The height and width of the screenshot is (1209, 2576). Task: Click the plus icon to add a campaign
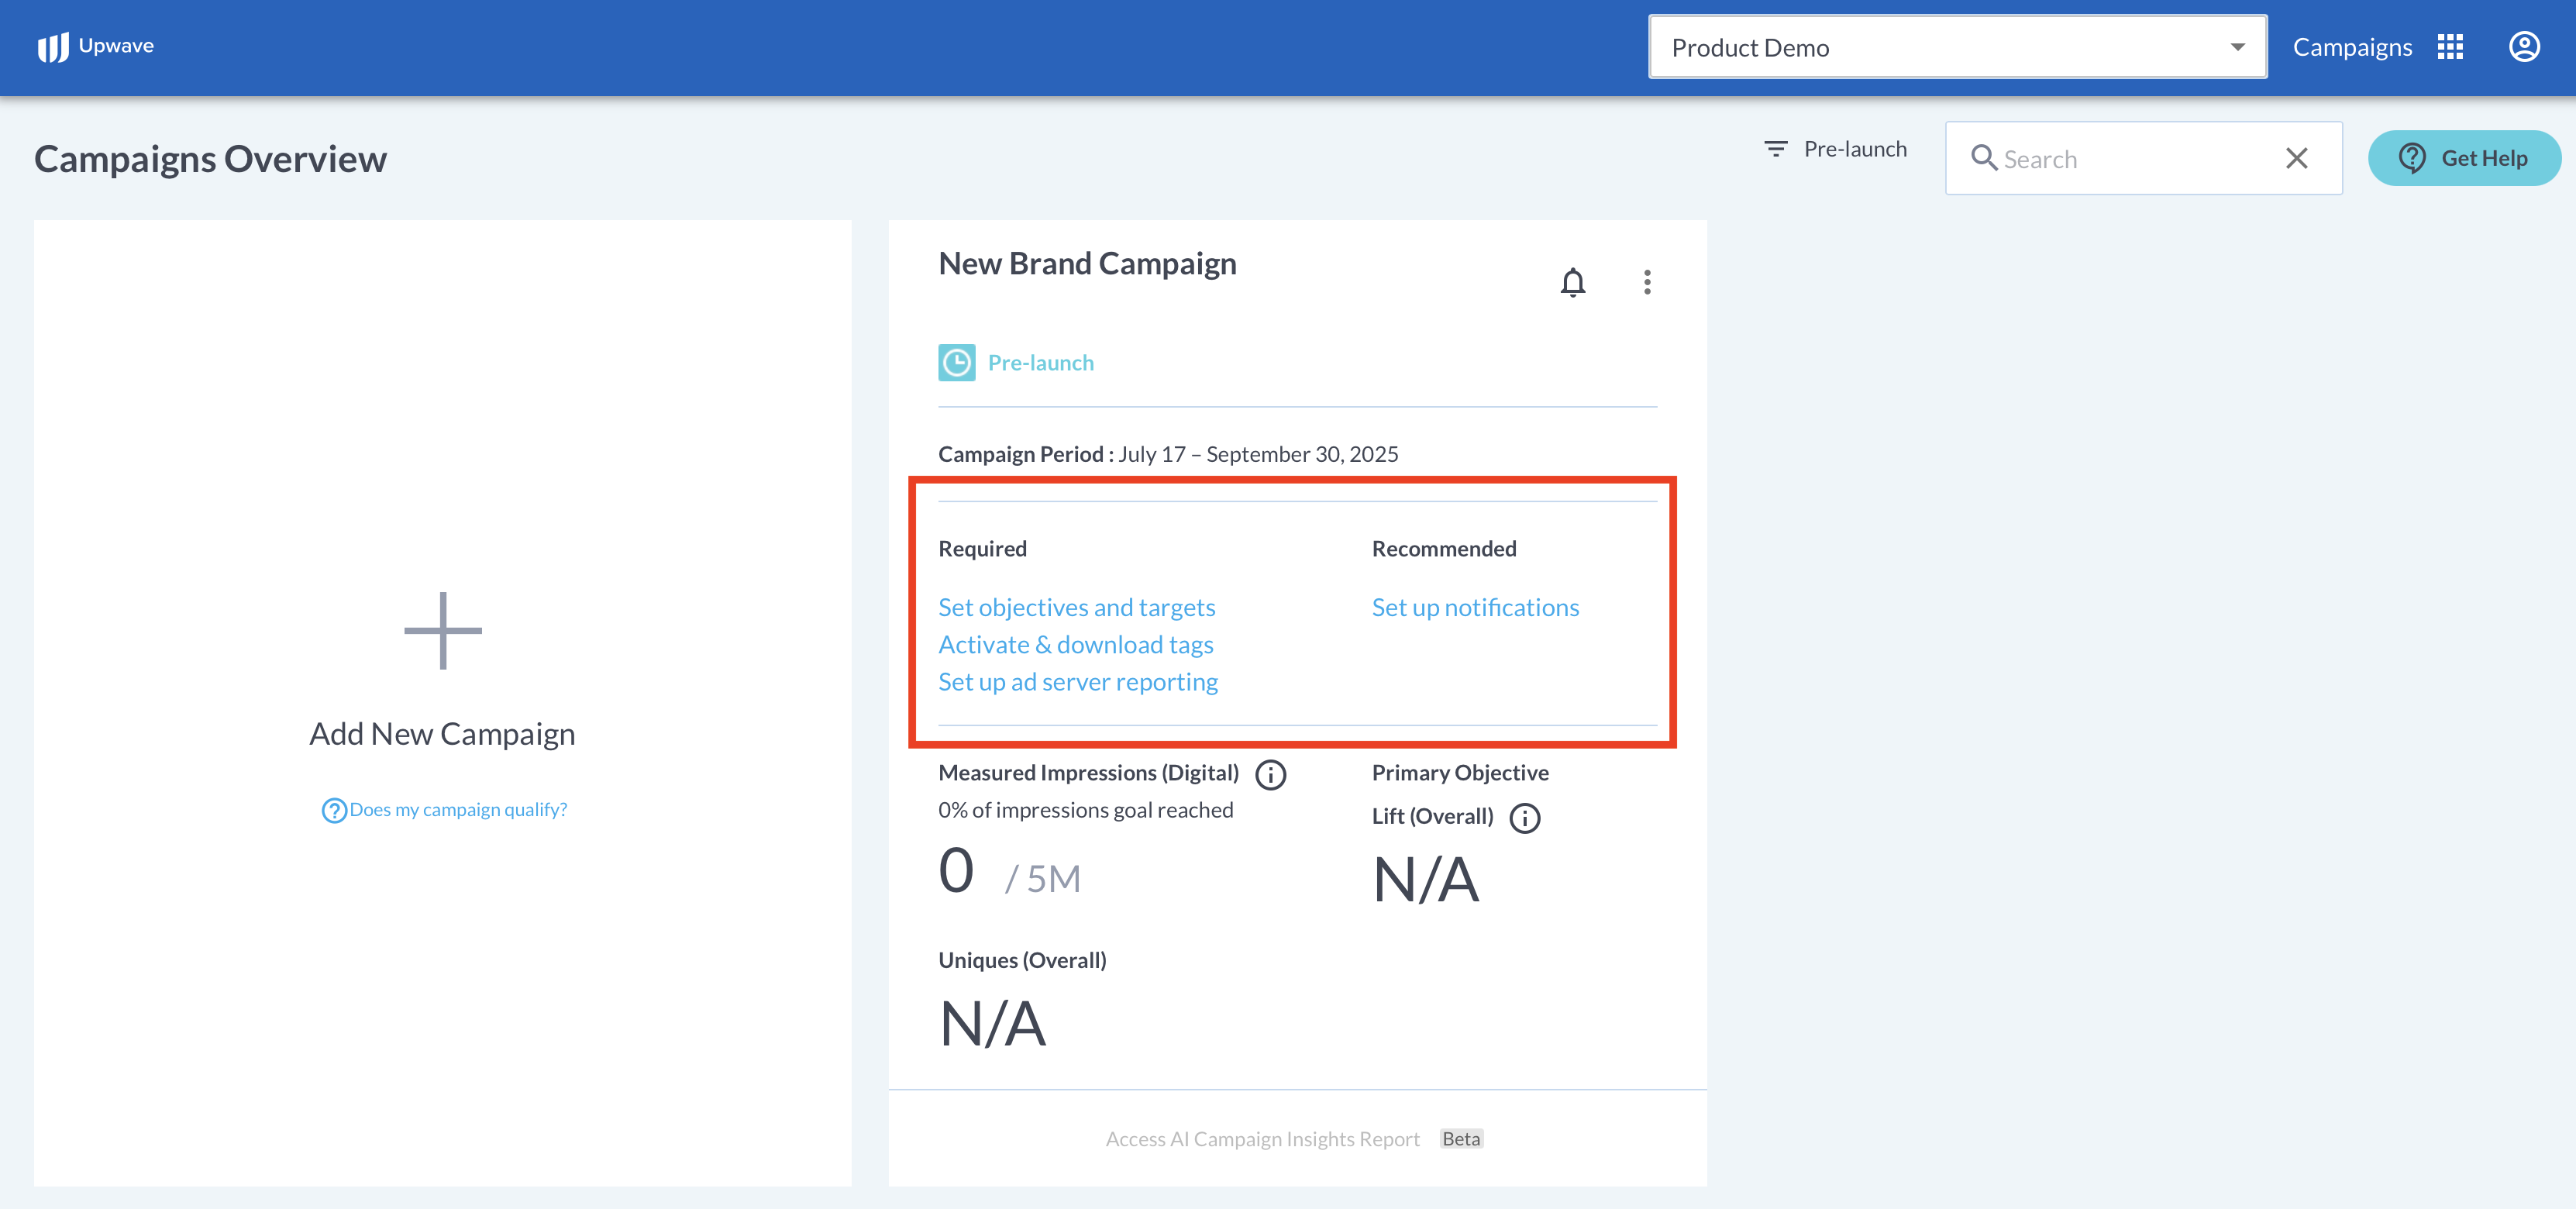tap(442, 630)
